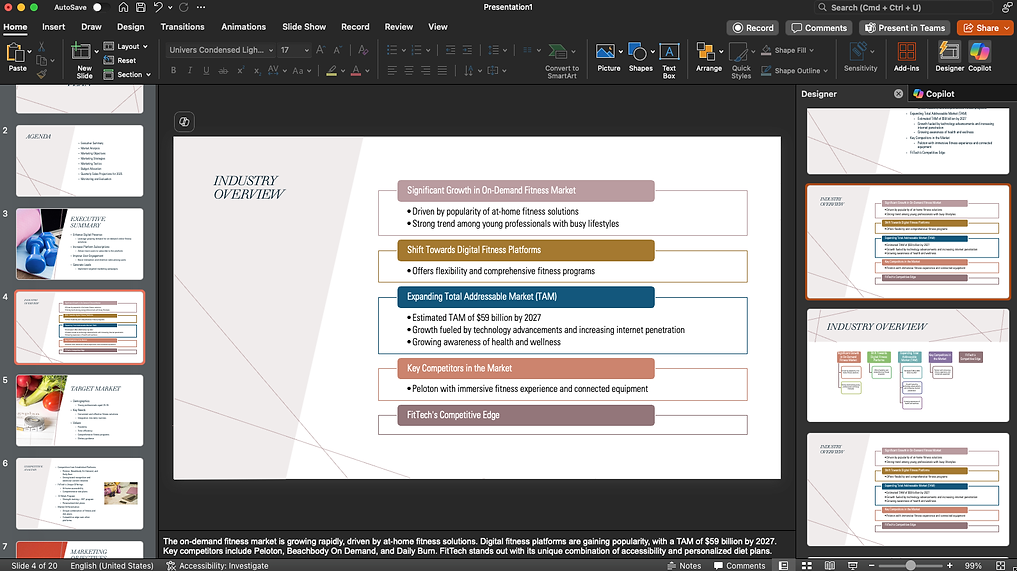Apply bold formatting
Image resolution: width=1017 pixels, height=571 pixels.
(x=173, y=70)
